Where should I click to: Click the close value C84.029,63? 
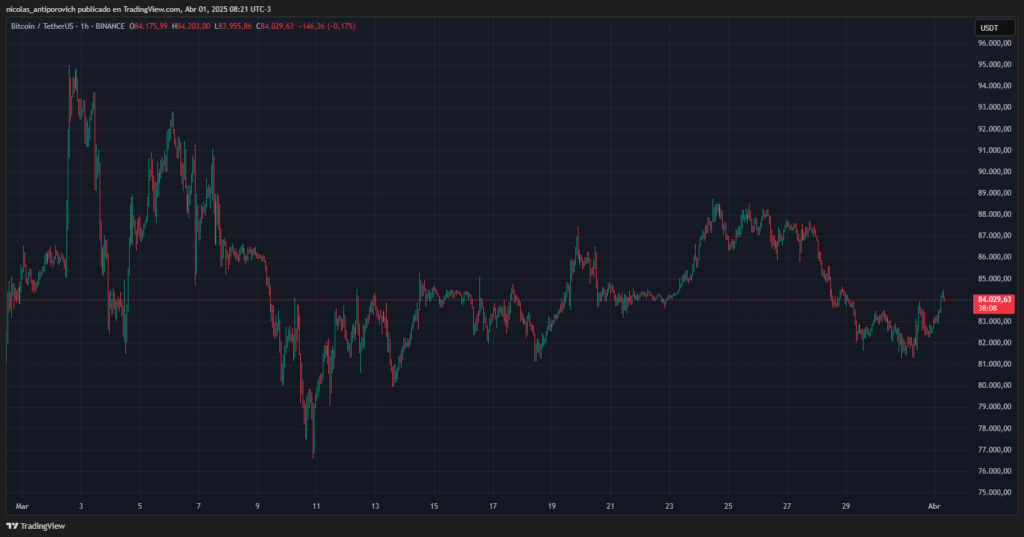click(275, 26)
